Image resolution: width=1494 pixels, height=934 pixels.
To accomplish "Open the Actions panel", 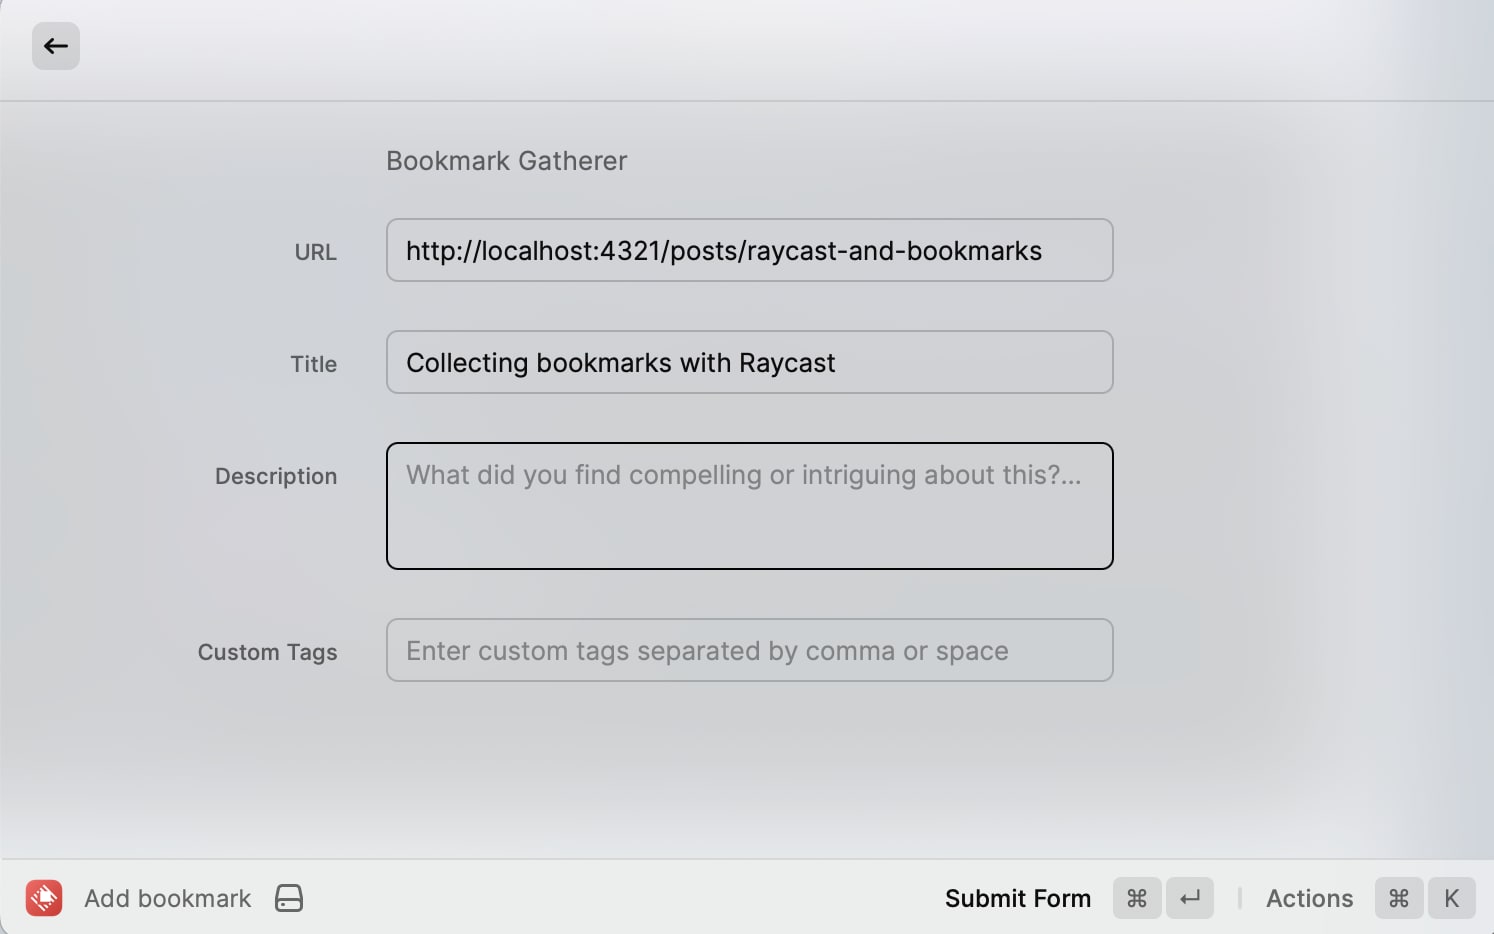I will 1309,898.
